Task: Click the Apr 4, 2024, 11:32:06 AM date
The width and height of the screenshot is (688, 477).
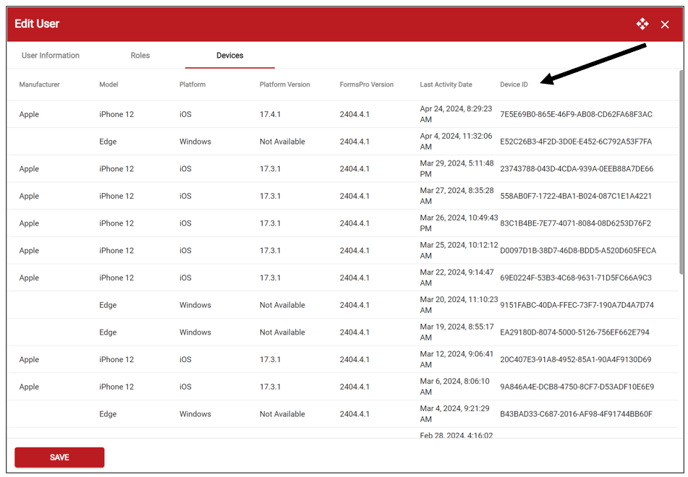Action: pyautogui.click(x=456, y=141)
